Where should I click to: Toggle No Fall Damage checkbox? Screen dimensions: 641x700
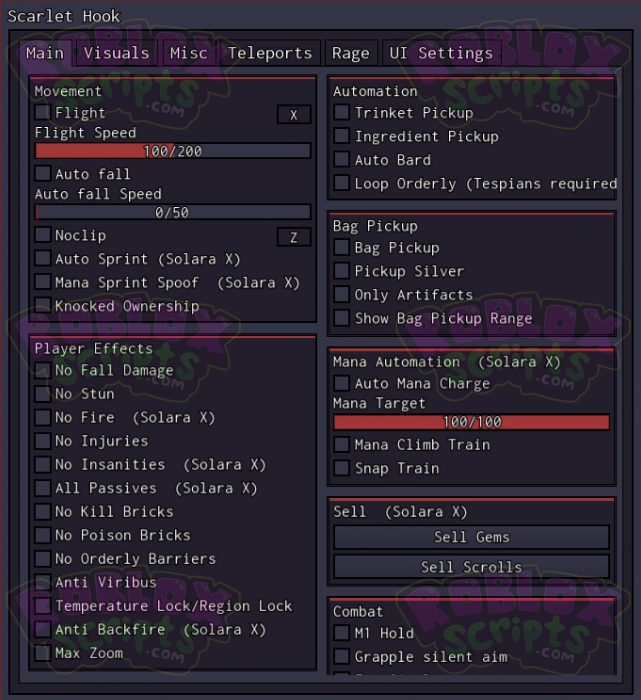43,370
